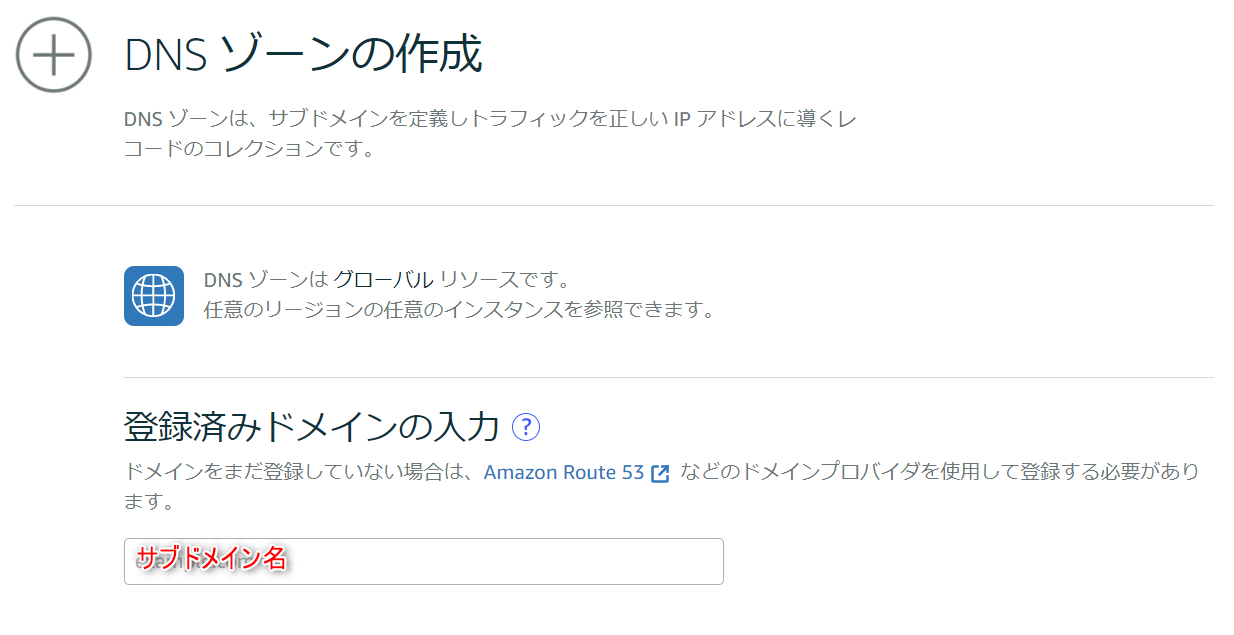Click the blue globe icon
This screenshot has width=1234, height=635.
click(x=154, y=295)
